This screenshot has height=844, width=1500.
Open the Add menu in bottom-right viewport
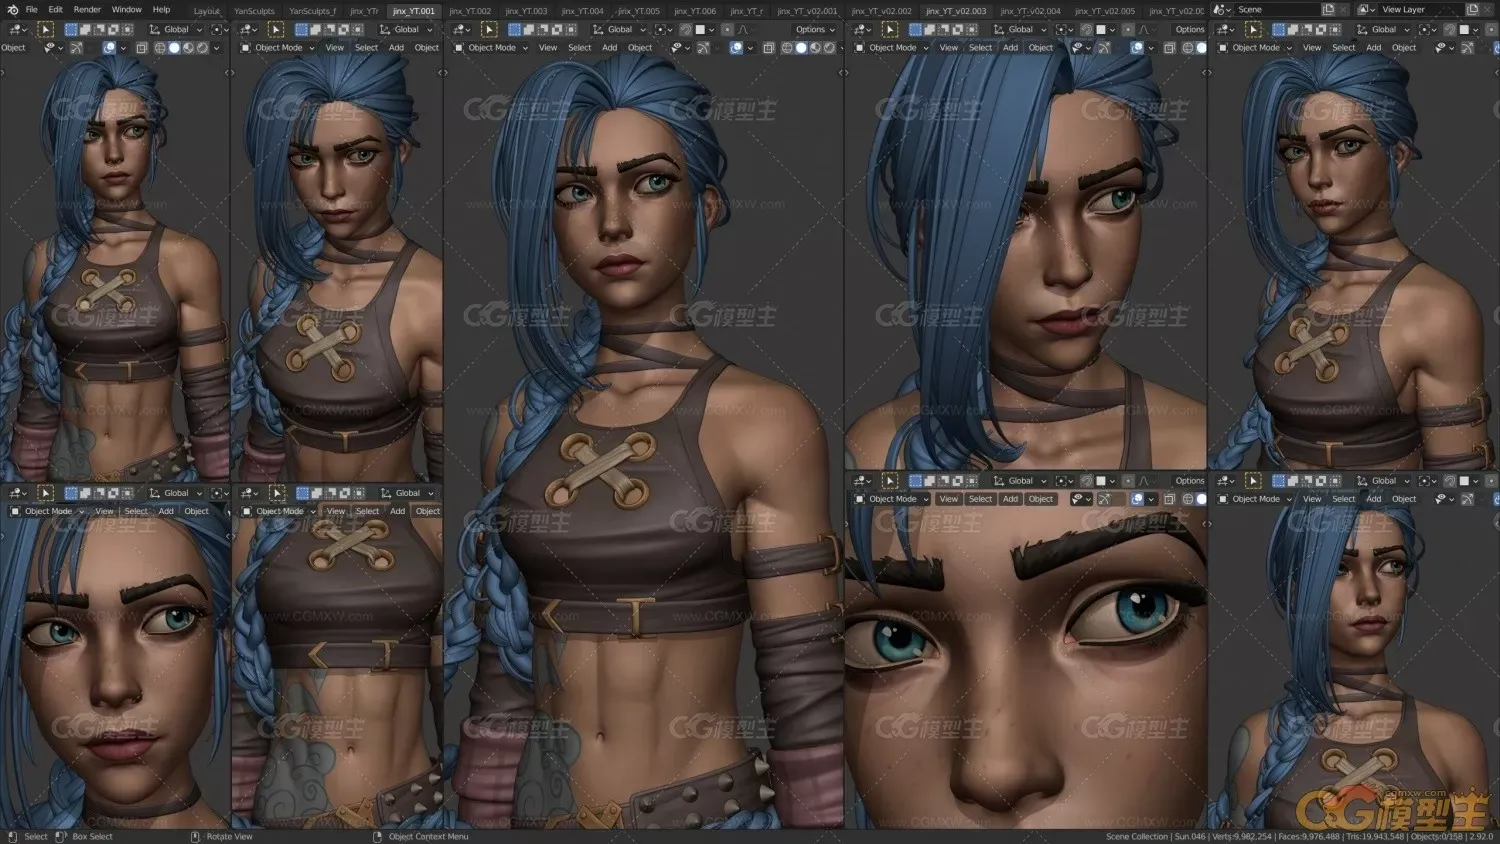point(1374,499)
